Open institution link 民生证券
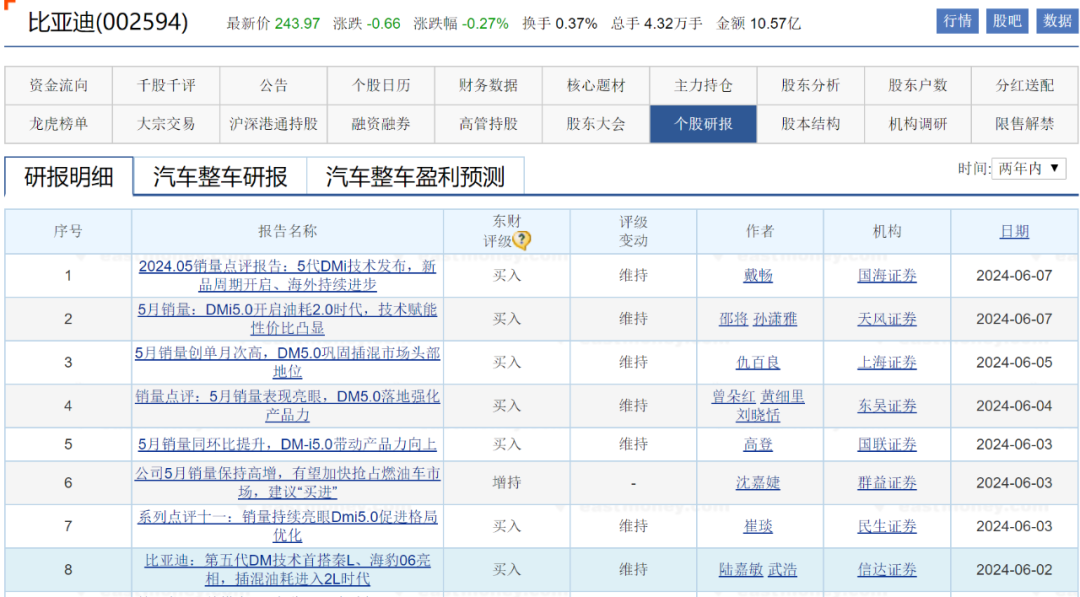The width and height of the screenshot is (1080, 597). pos(887,526)
